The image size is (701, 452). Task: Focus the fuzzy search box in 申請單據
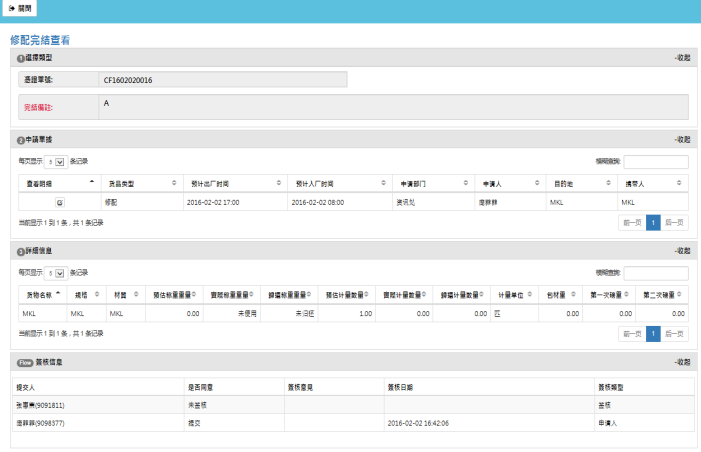[656, 161]
